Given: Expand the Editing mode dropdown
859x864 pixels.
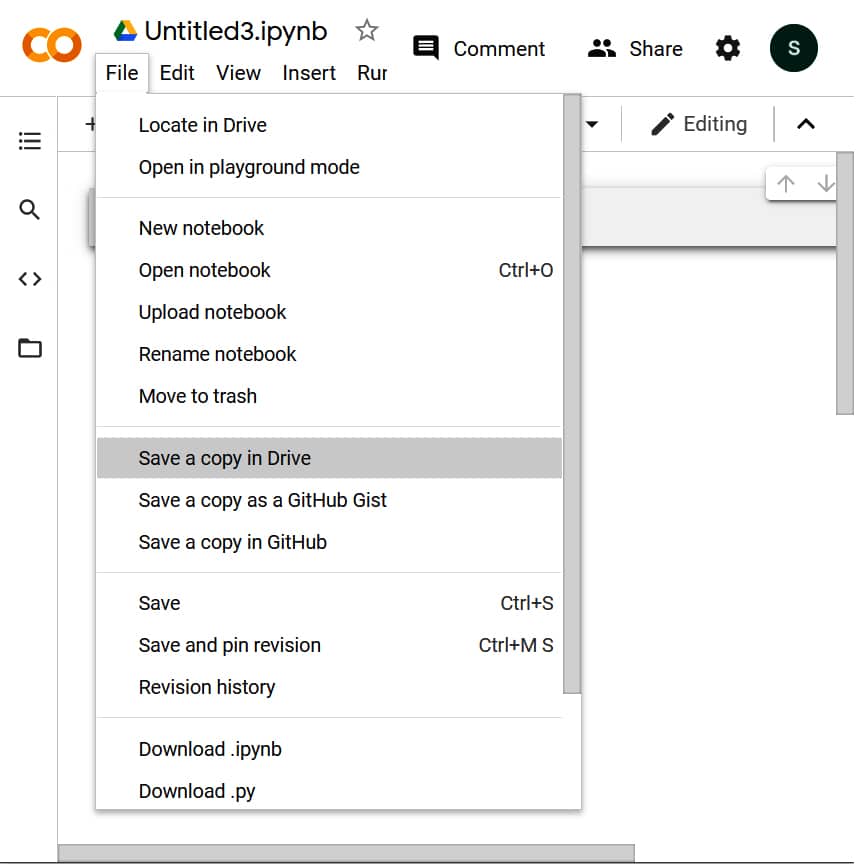Looking at the screenshot, I should click(699, 124).
